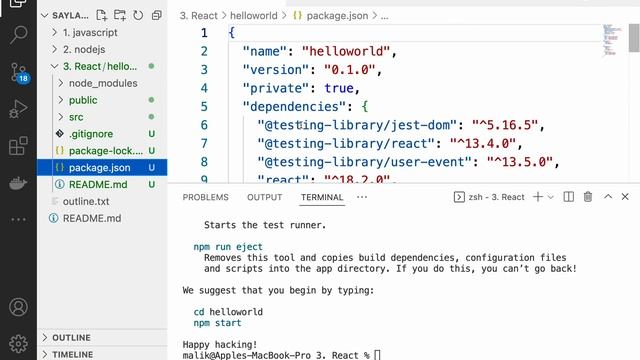Expand the OUTLINE section
640x360 pixels.
[x=102, y=338]
